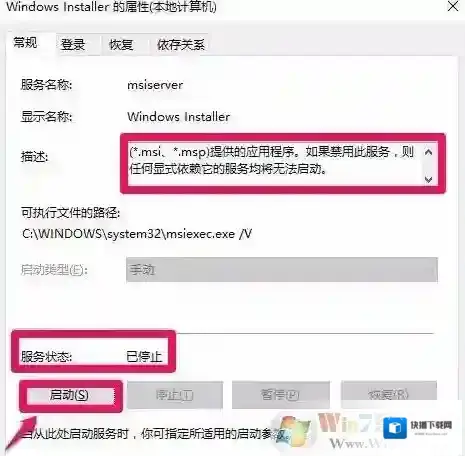
Task: Click the msiexec.exe executable path text
Action: (137, 234)
